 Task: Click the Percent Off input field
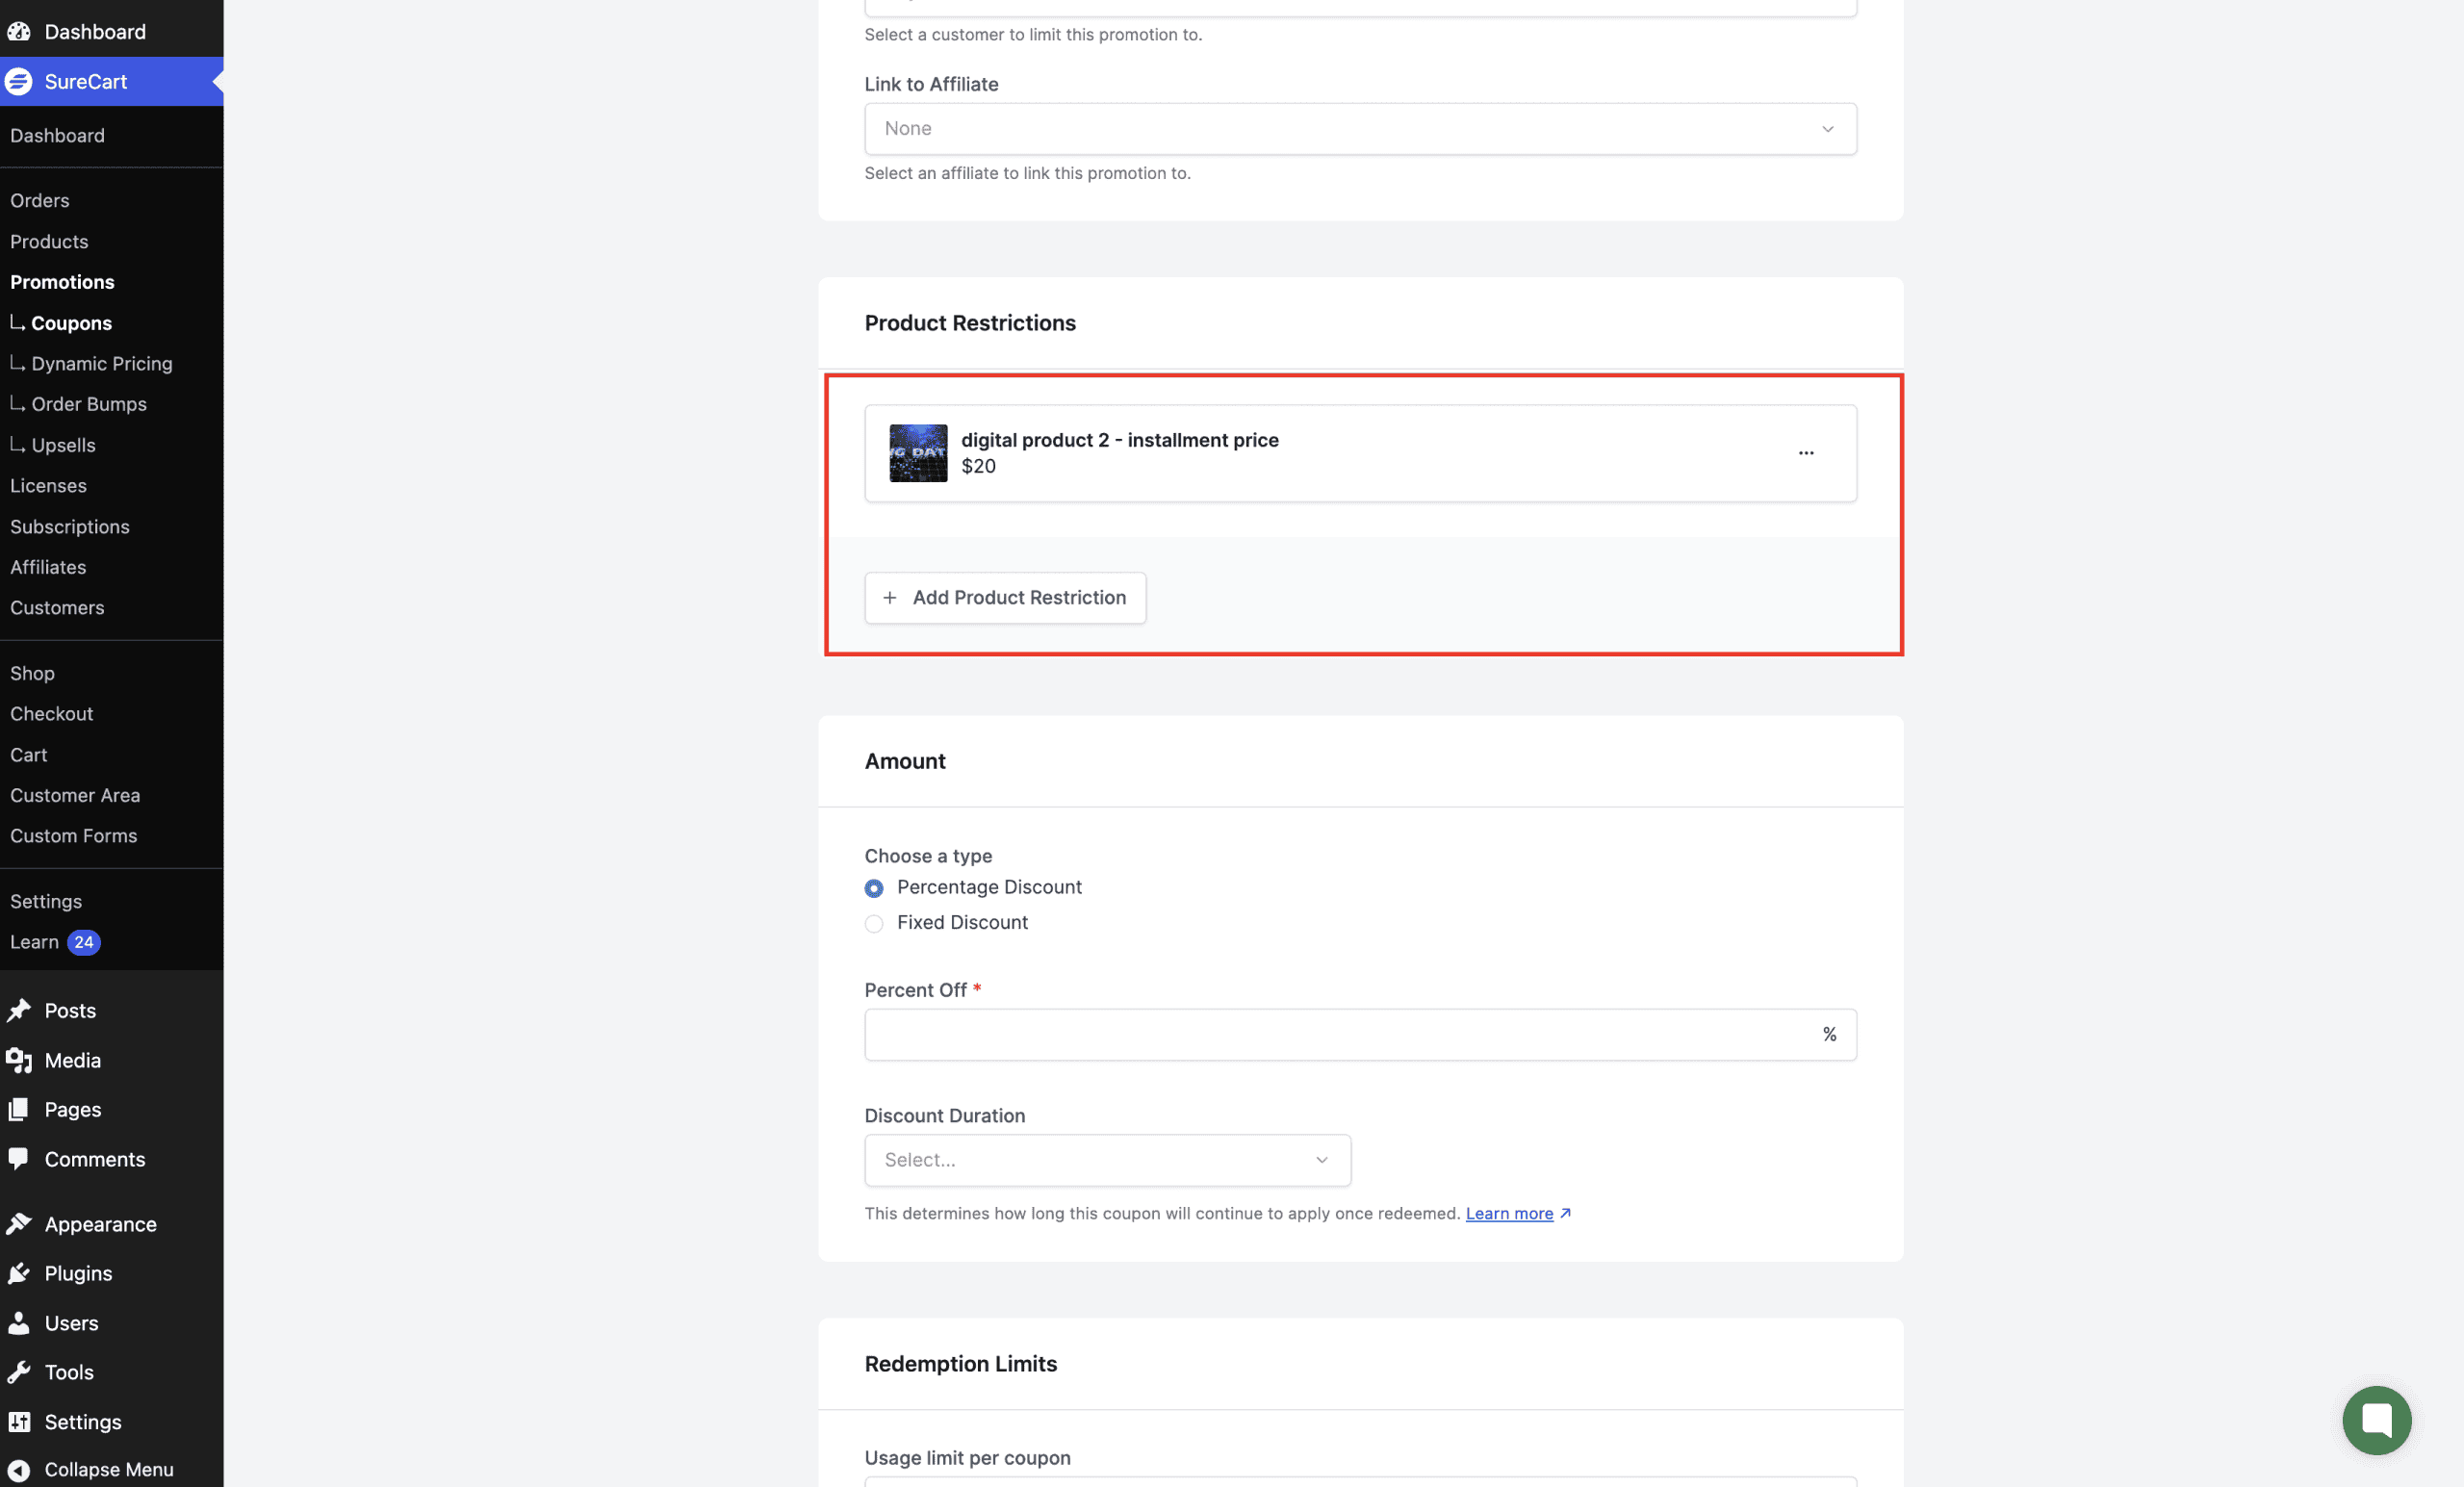click(x=1360, y=1035)
